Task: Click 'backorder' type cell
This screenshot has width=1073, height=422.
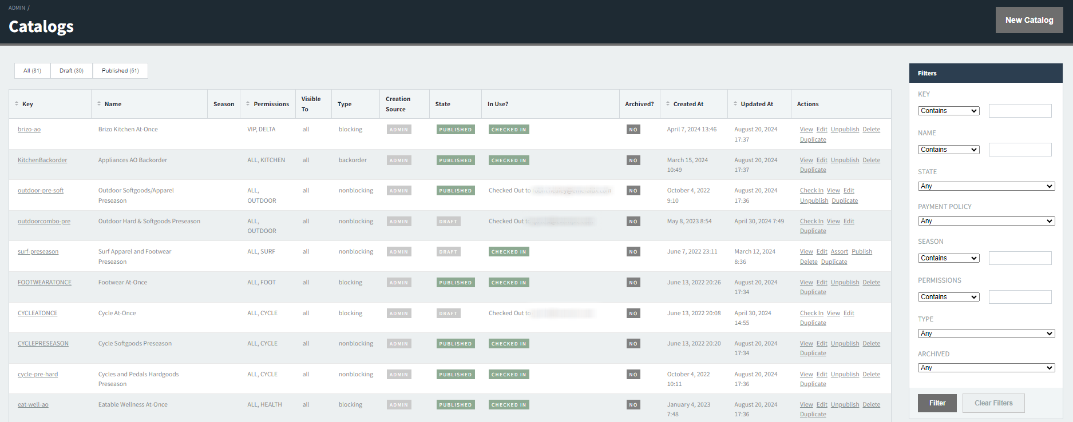Action: point(352,160)
